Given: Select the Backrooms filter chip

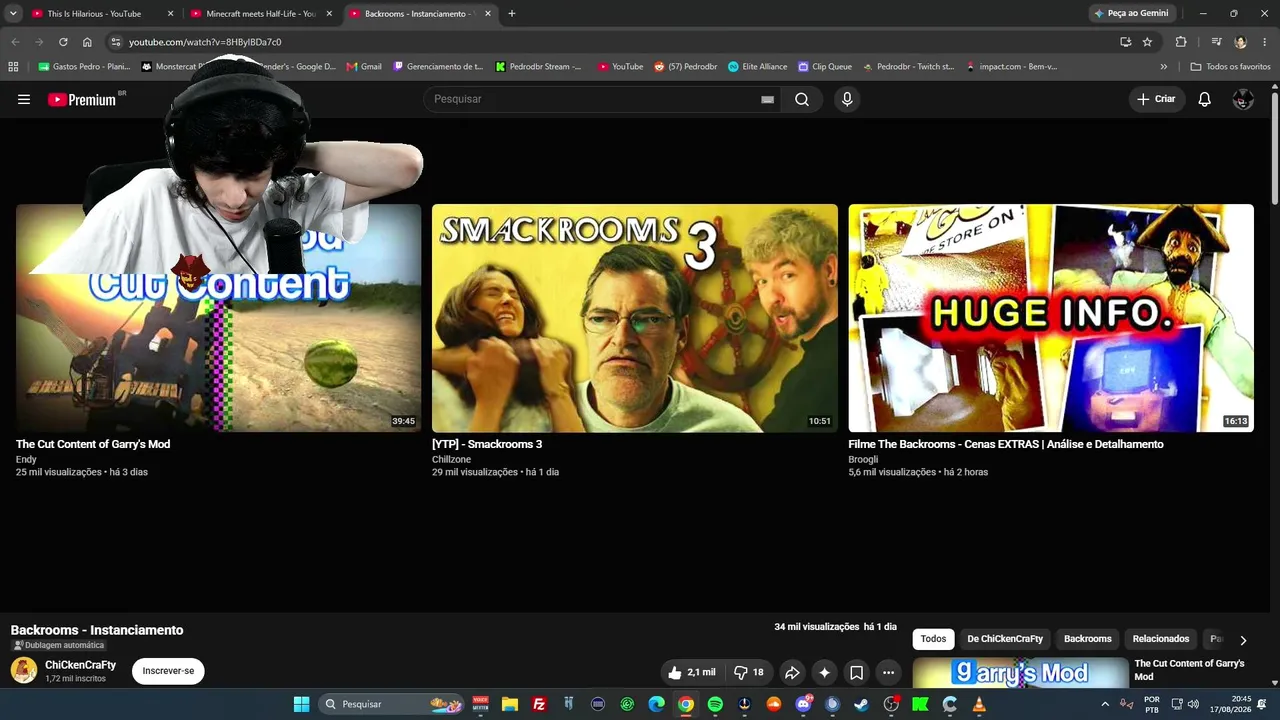Looking at the screenshot, I should click(1088, 639).
